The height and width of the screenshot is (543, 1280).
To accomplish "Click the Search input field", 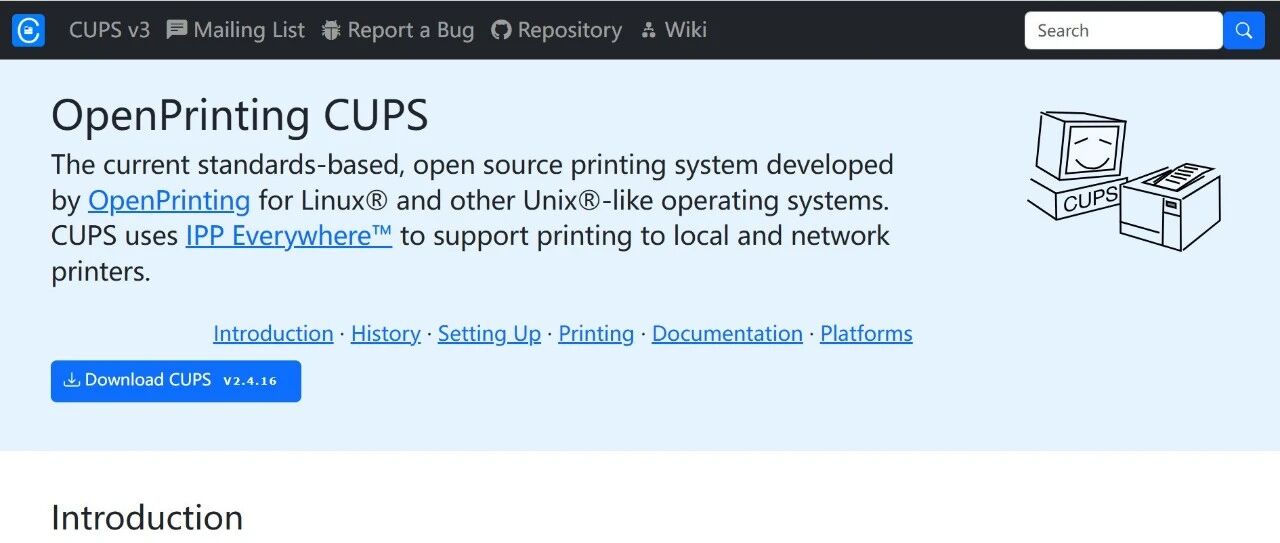I will [x=1124, y=31].
